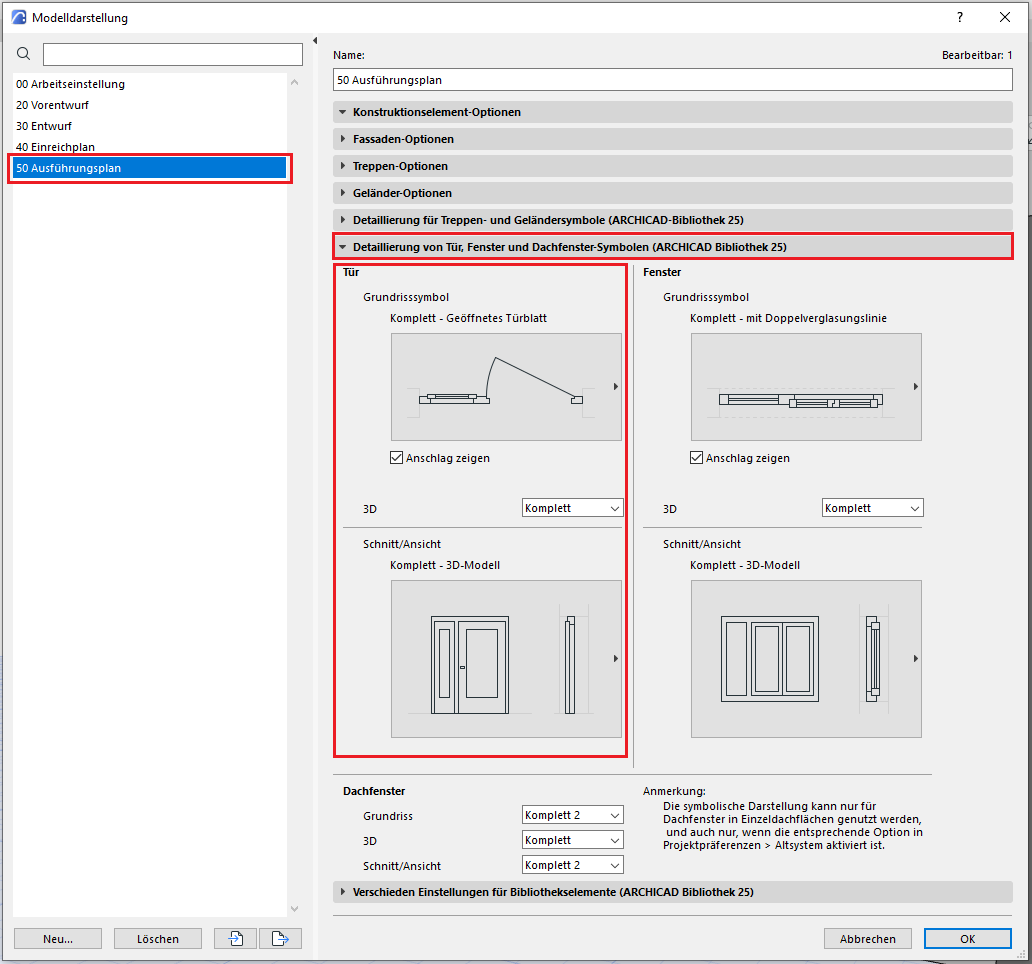Click the Löschen button
The height and width of the screenshot is (964, 1032).
tap(158, 938)
